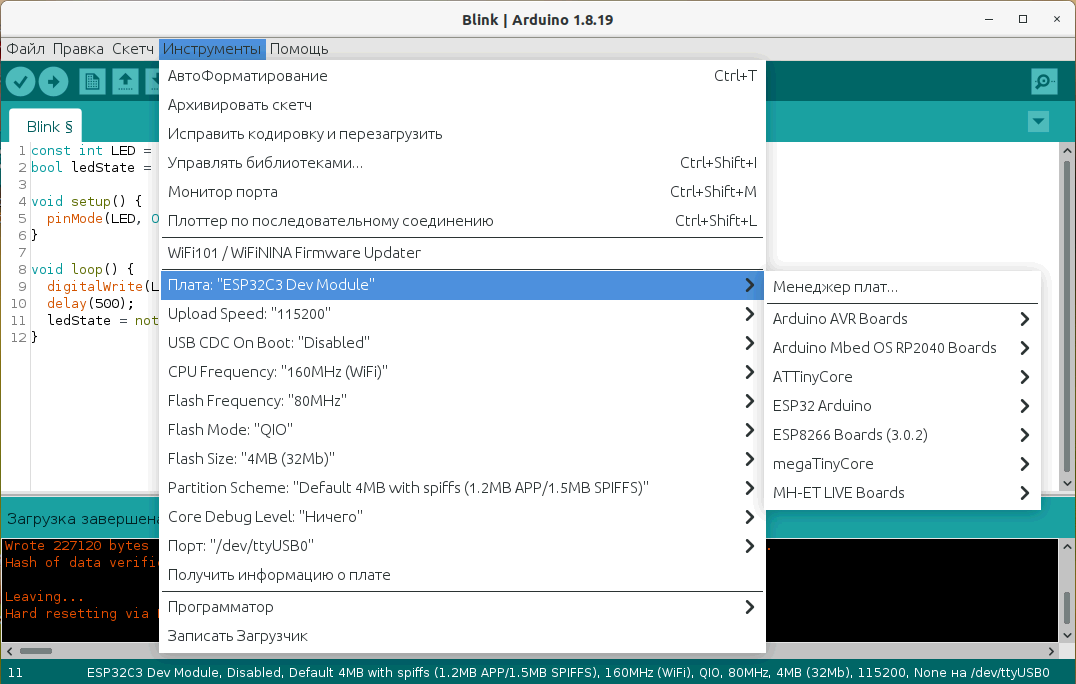Choose Получить информацию о плате
The height and width of the screenshot is (684, 1076).
(463, 575)
